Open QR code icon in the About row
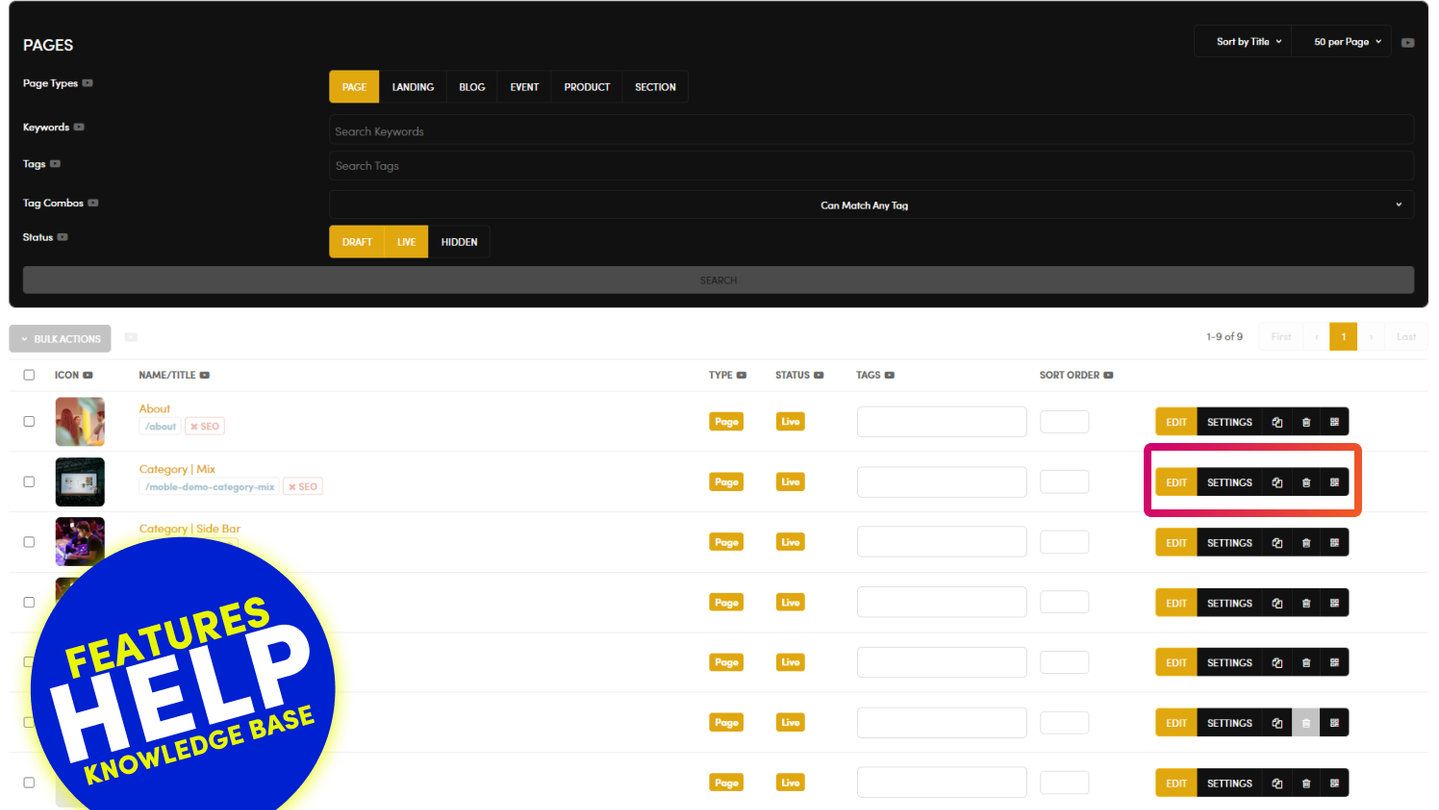 (x=1334, y=422)
